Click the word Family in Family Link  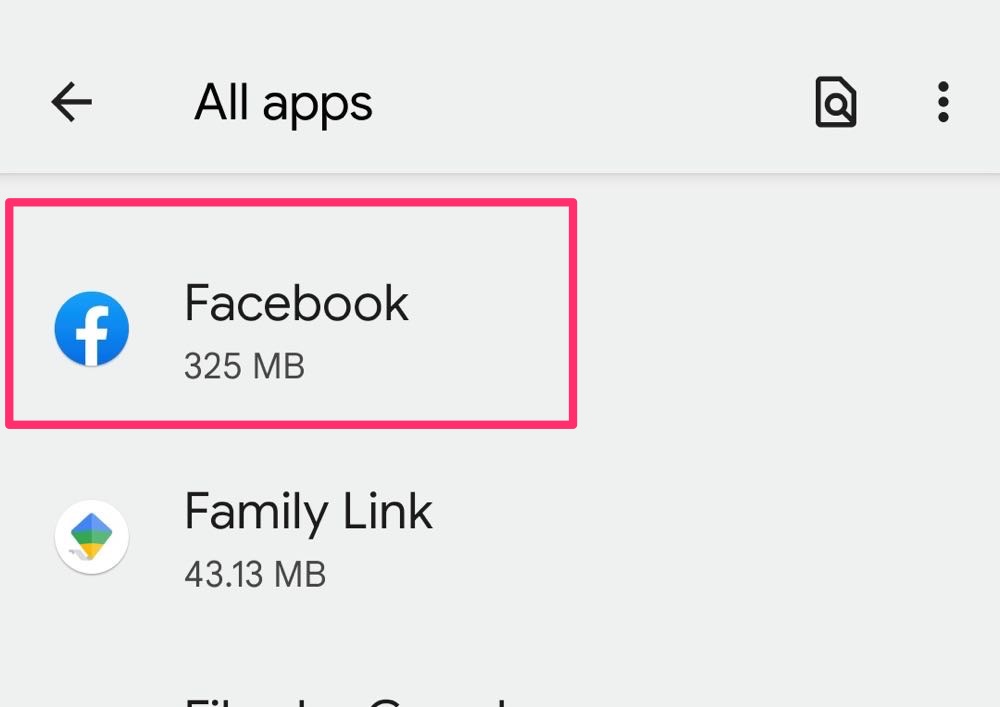tap(255, 512)
